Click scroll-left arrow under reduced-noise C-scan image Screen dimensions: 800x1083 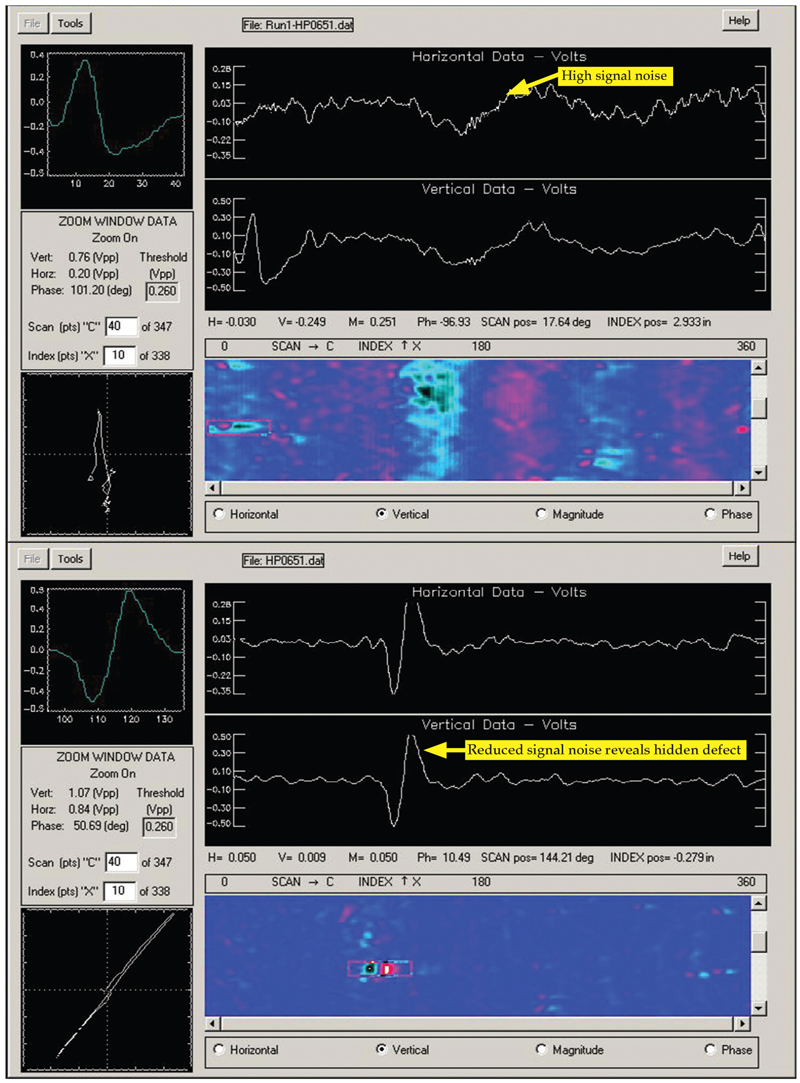(x=211, y=1024)
